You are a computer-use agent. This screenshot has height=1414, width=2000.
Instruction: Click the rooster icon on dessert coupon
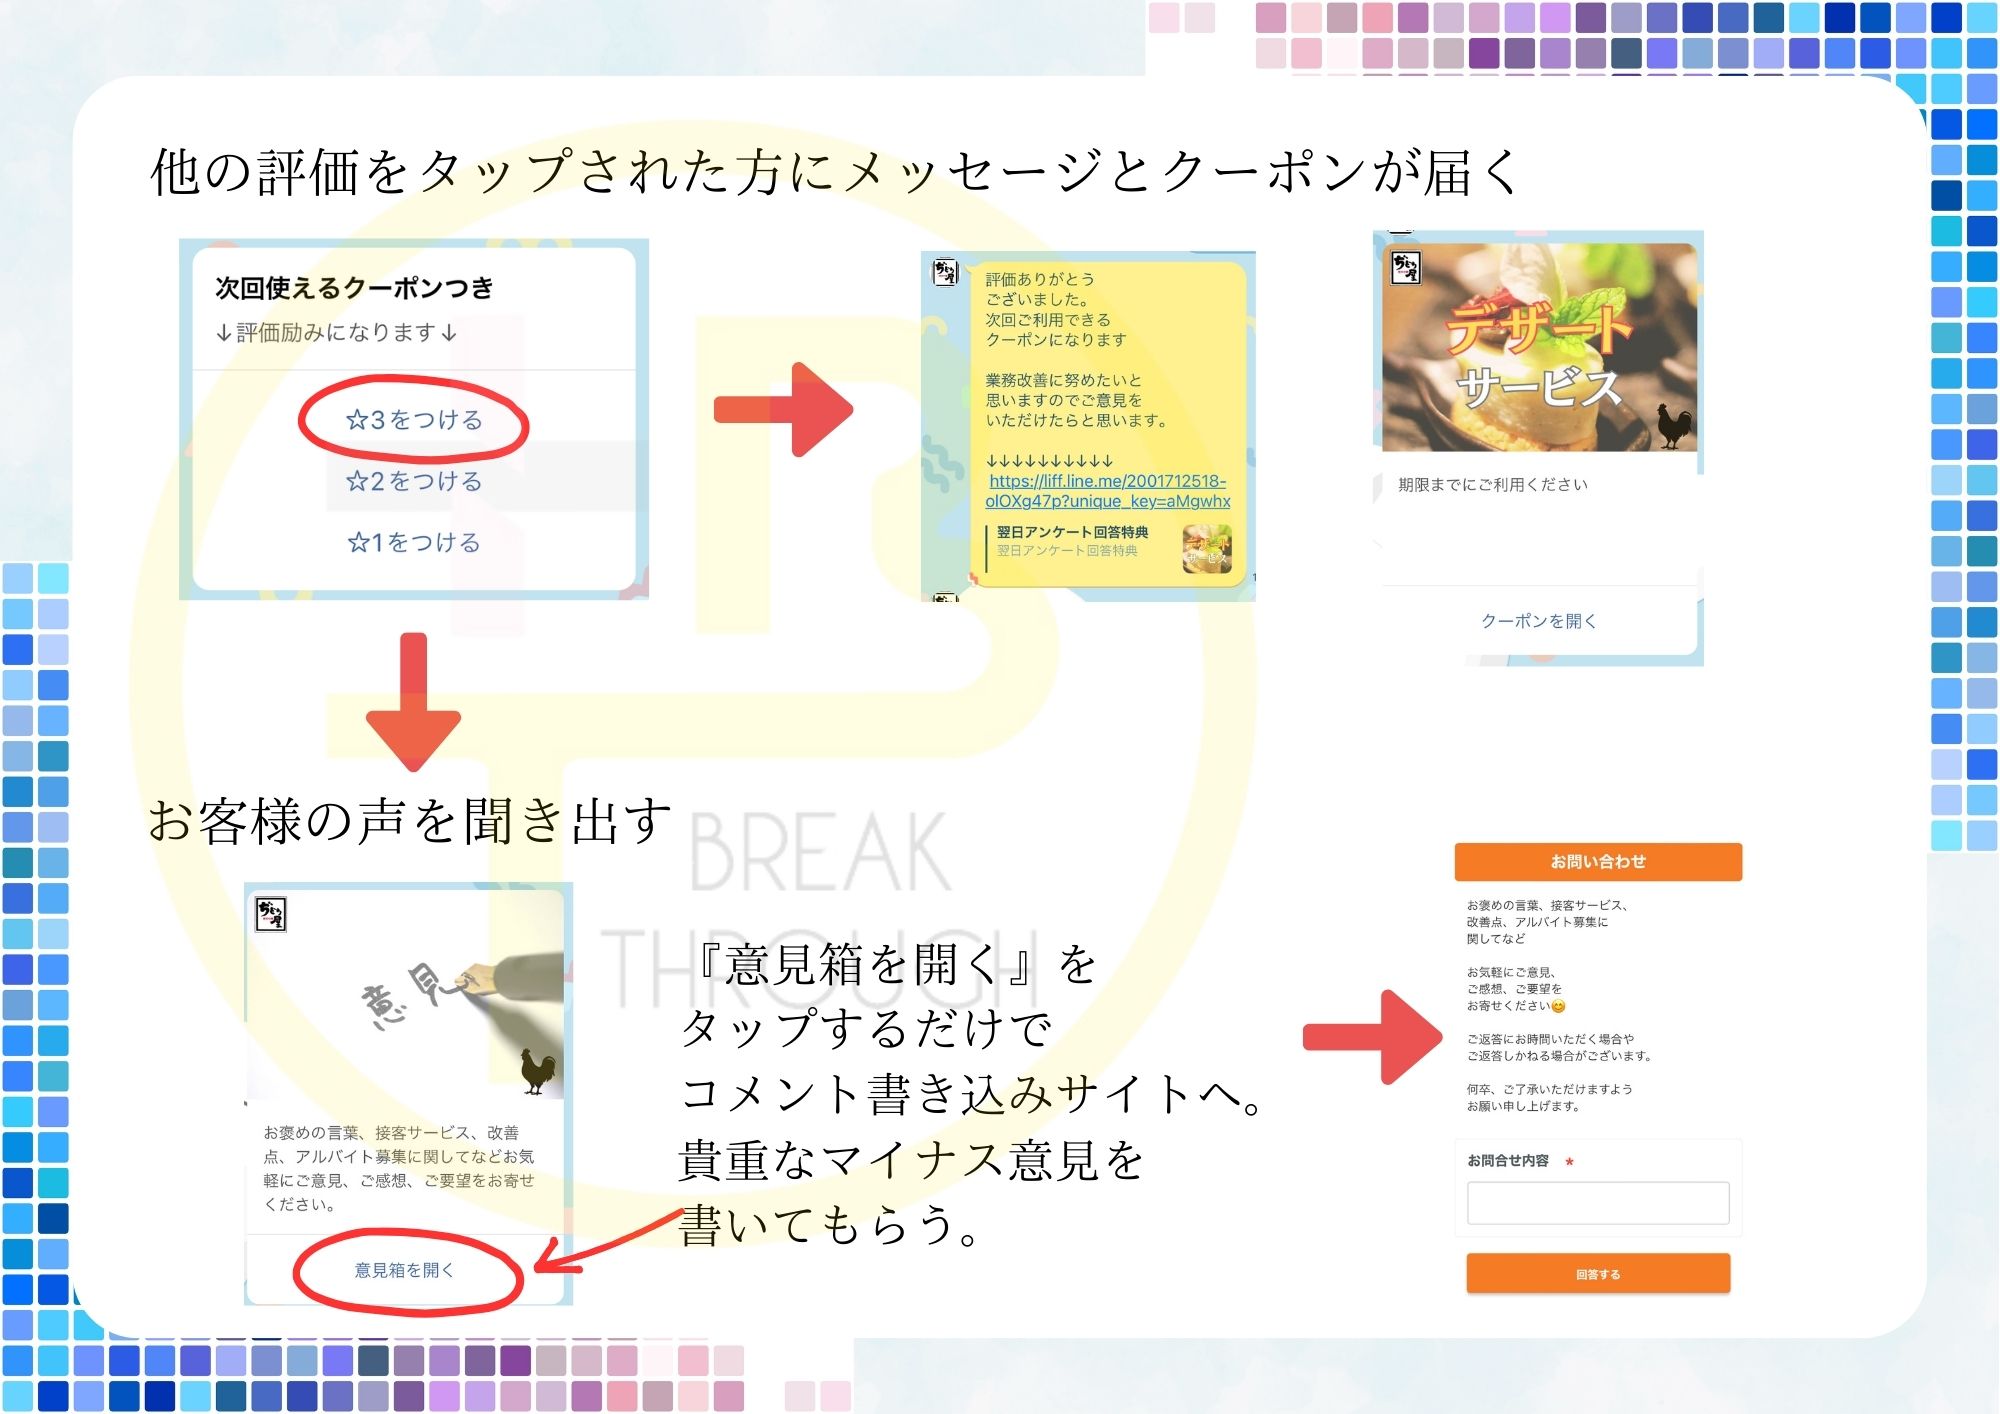point(1673,426)
